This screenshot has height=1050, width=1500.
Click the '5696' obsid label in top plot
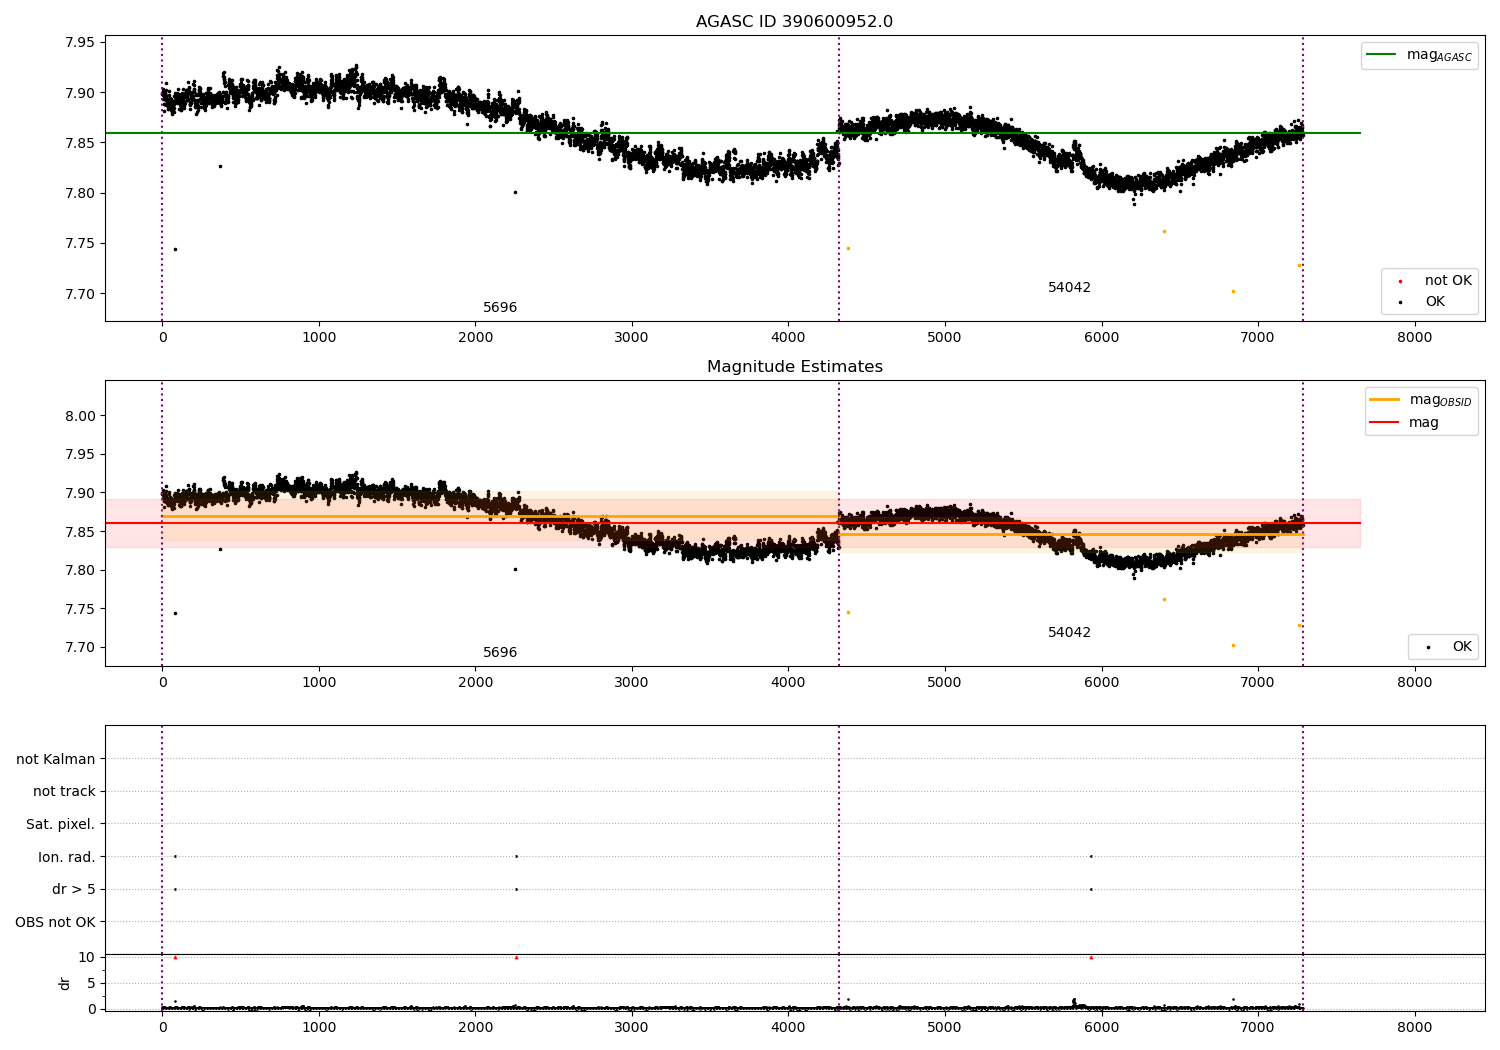[x=500, y=308]
